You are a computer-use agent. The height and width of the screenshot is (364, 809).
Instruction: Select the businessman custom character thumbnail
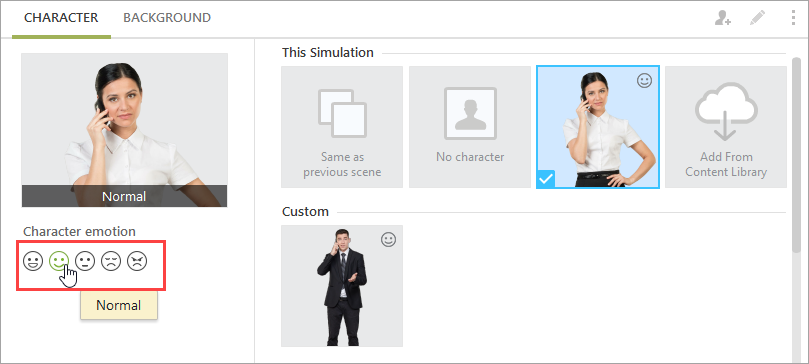tap(342, 286)
